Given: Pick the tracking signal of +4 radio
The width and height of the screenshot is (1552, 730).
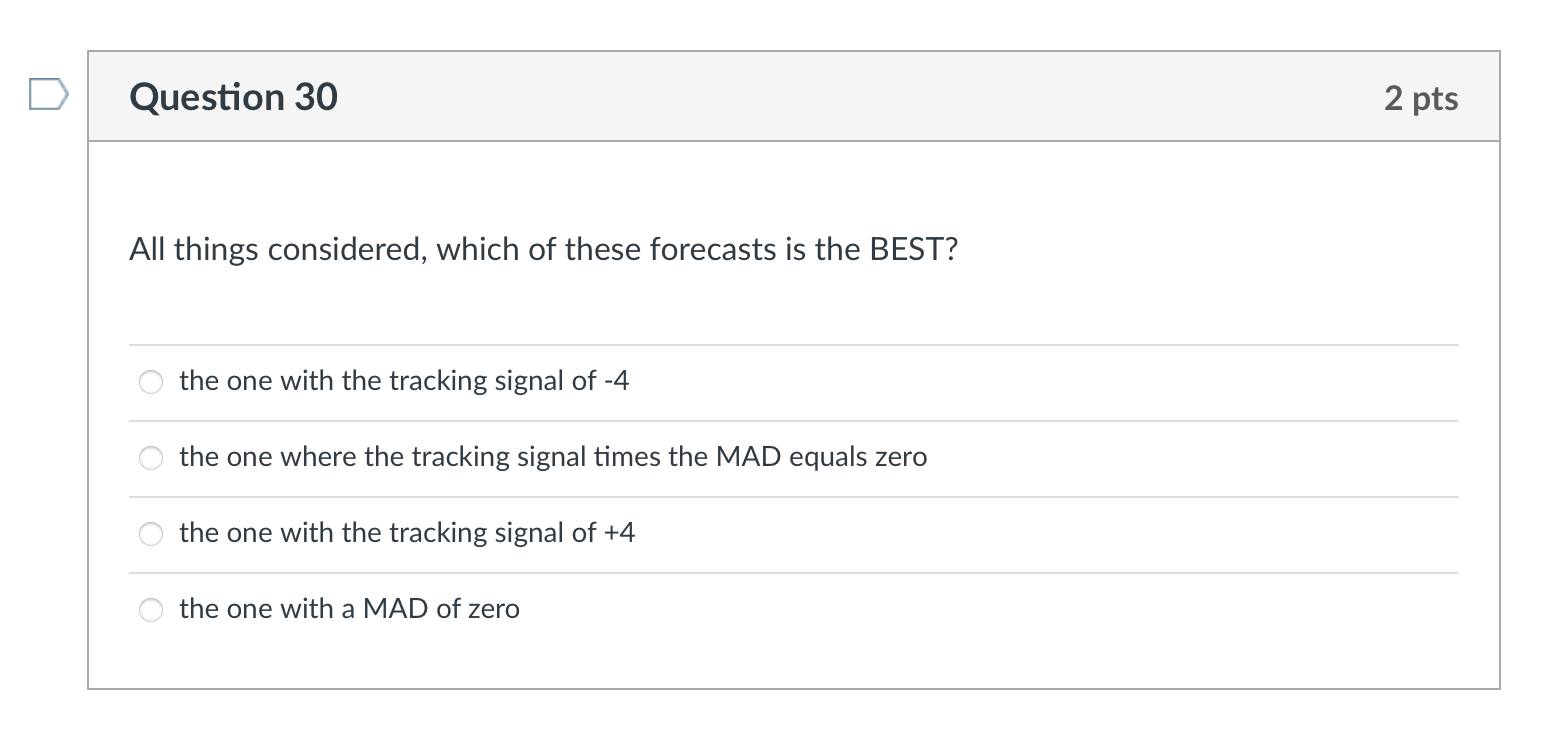Looking at the screenshot, I should (151, 534).
